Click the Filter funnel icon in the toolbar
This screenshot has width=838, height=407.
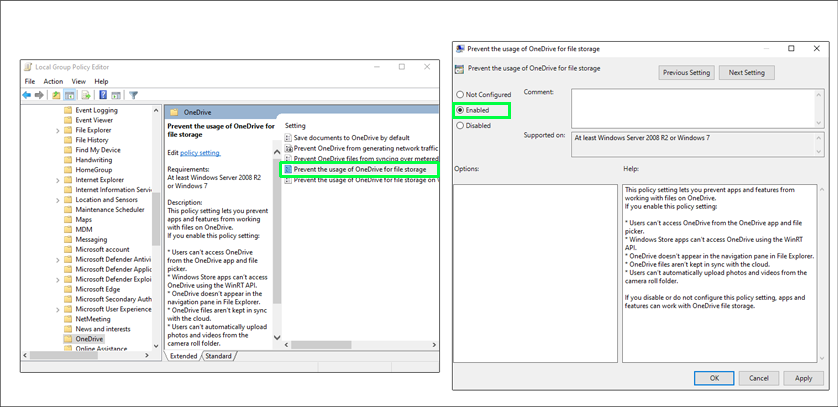(x=134, y=96)
